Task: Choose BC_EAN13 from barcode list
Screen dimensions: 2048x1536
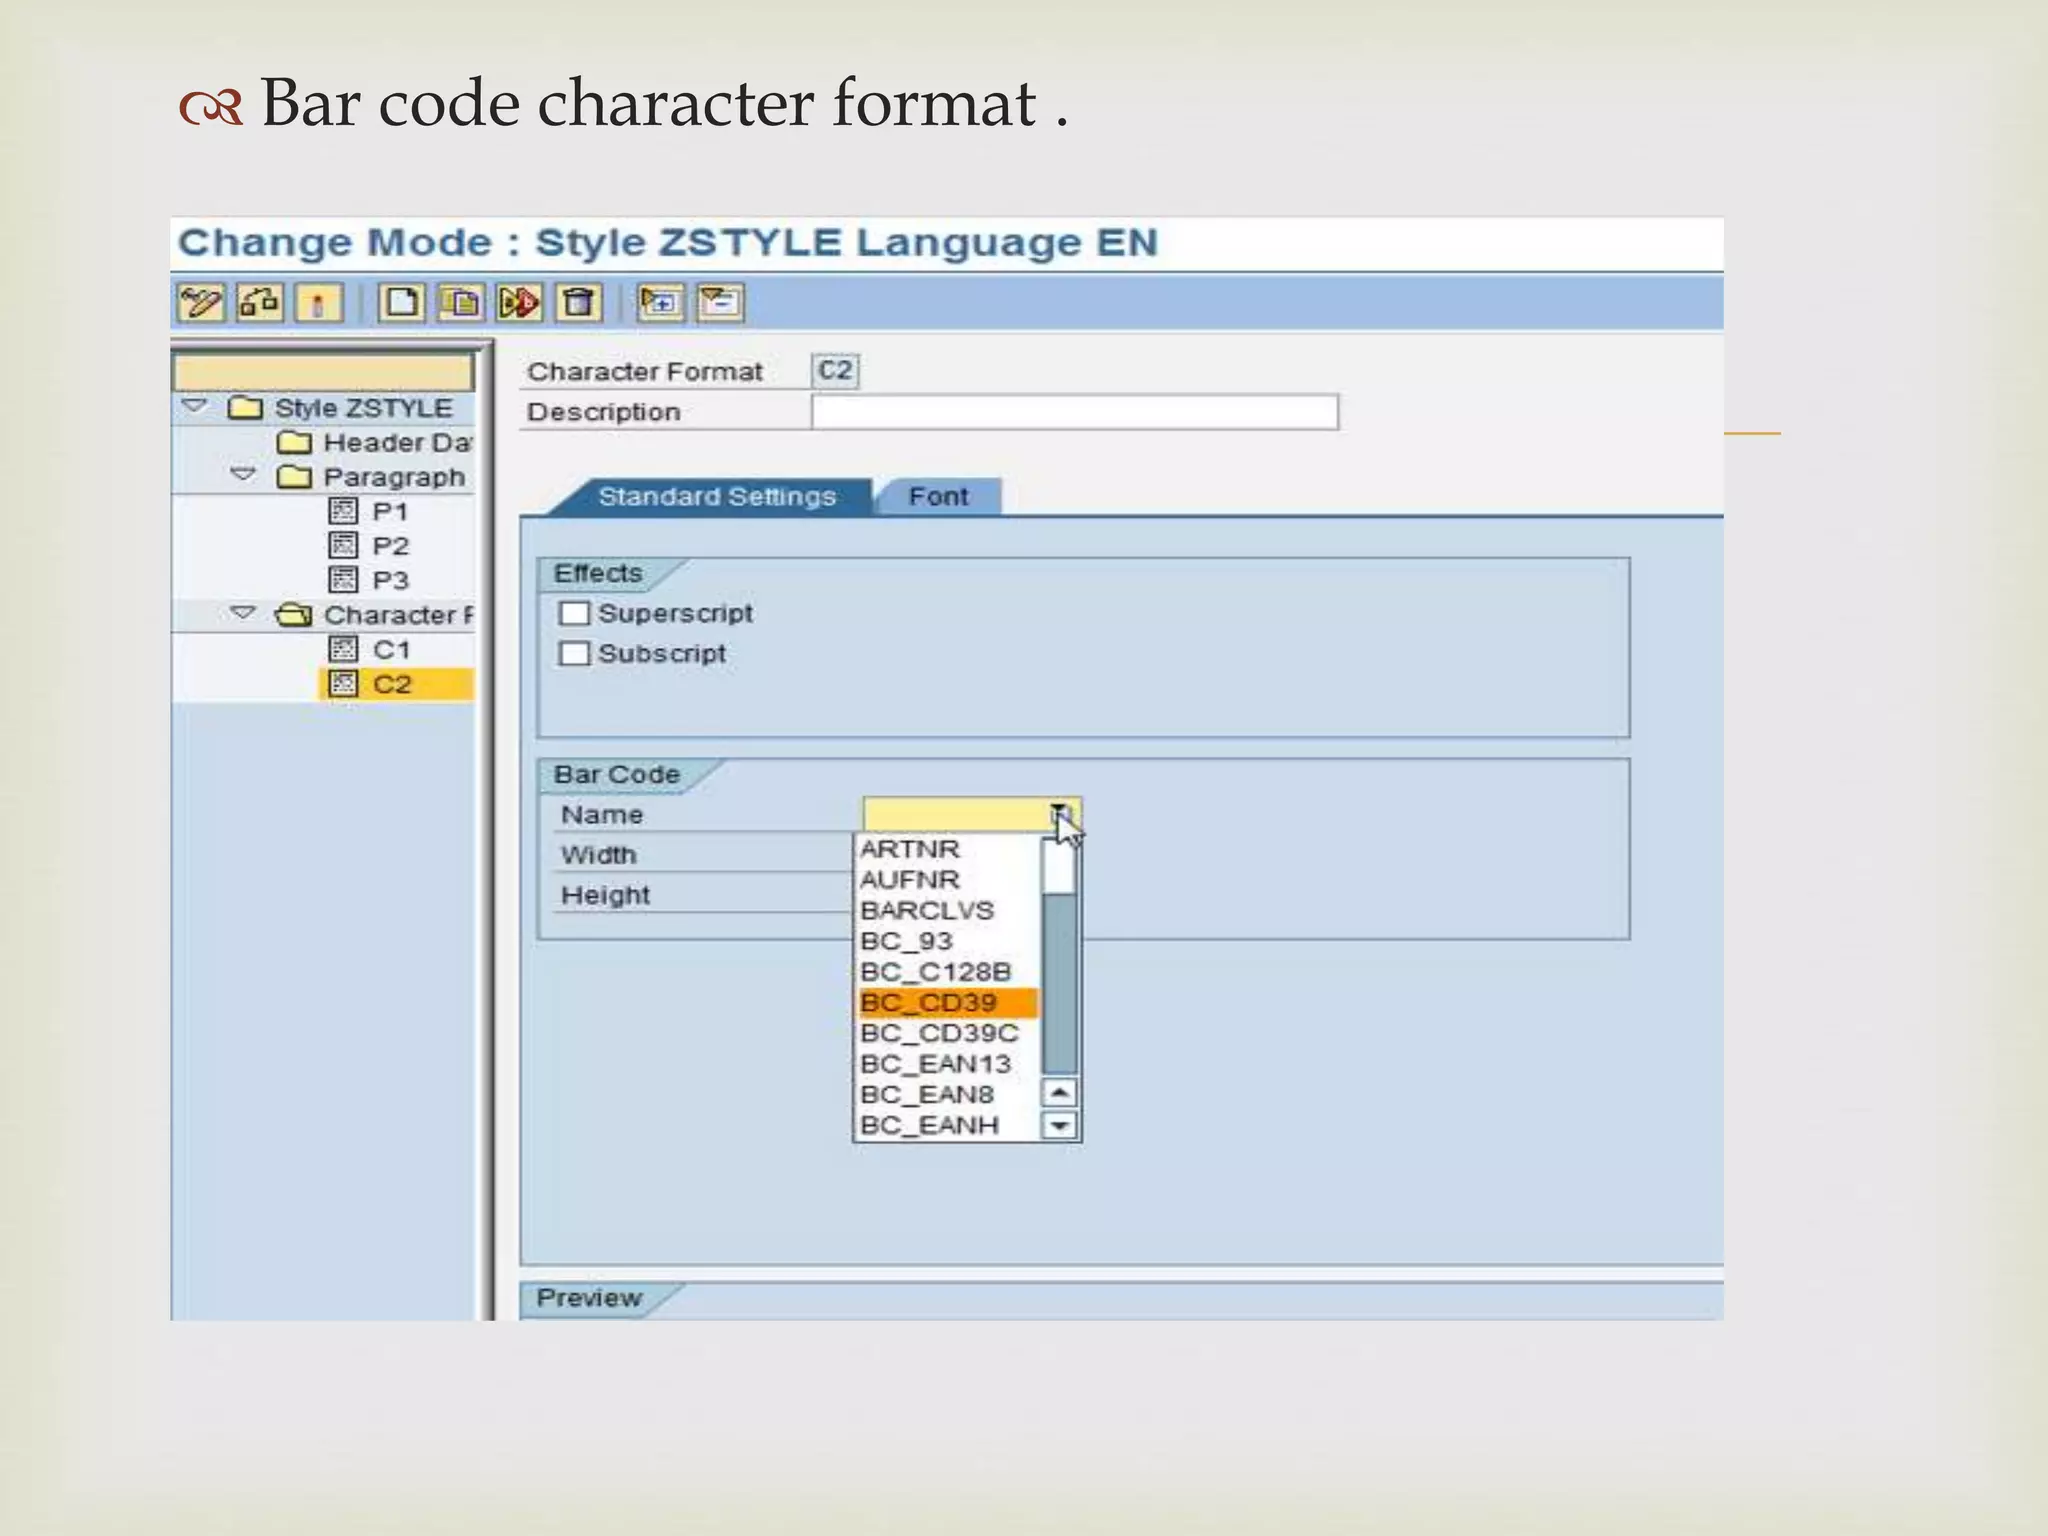Action: pyautogui.click(x=936, y=1064)
